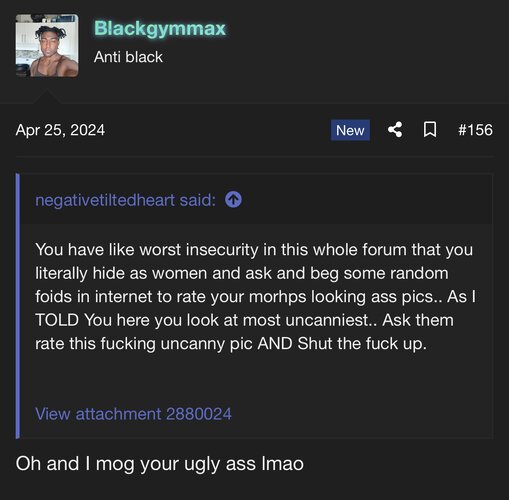Open View attachment 2880024 link
The height and width of the screenshot is (500, 509).
[x=133, y=414]
